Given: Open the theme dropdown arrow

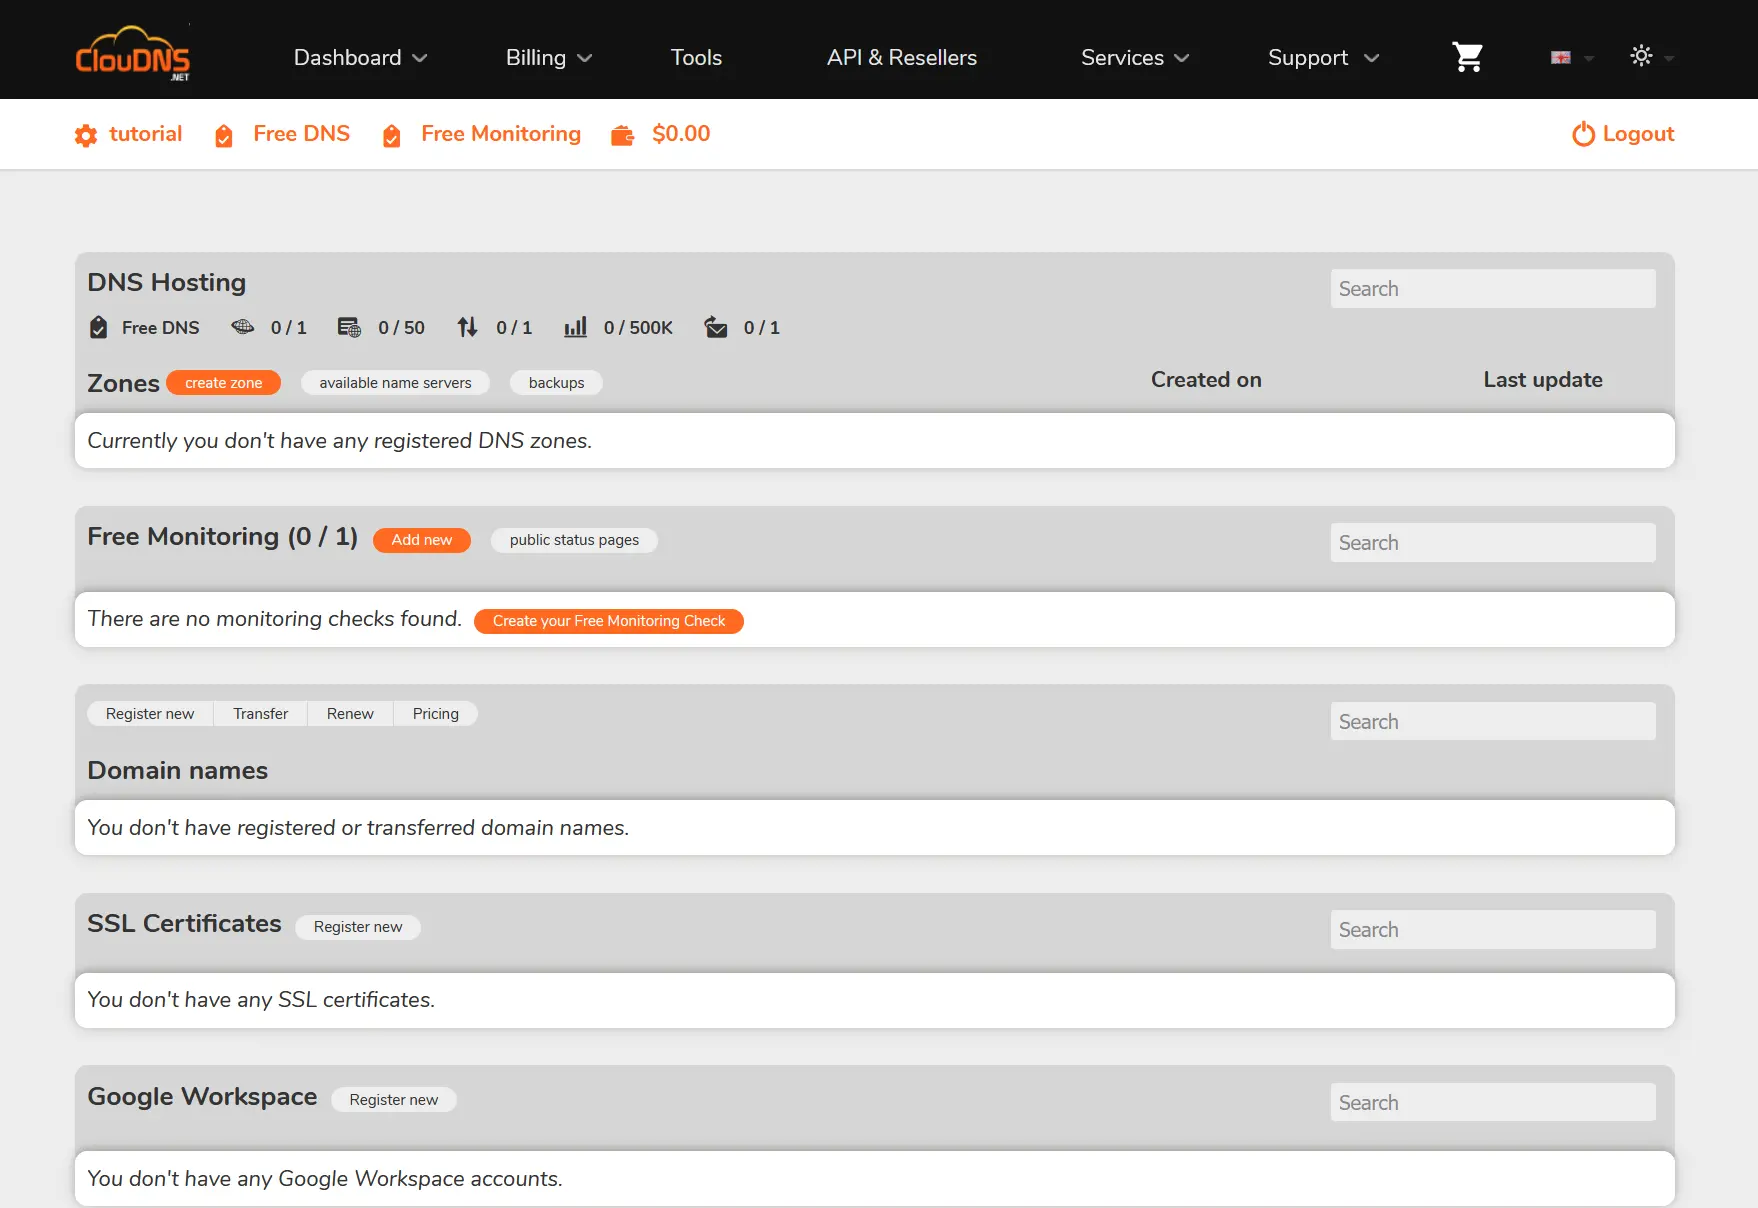Looking at the screenshot, I should pyautogui.click(x=1668, y=58).
